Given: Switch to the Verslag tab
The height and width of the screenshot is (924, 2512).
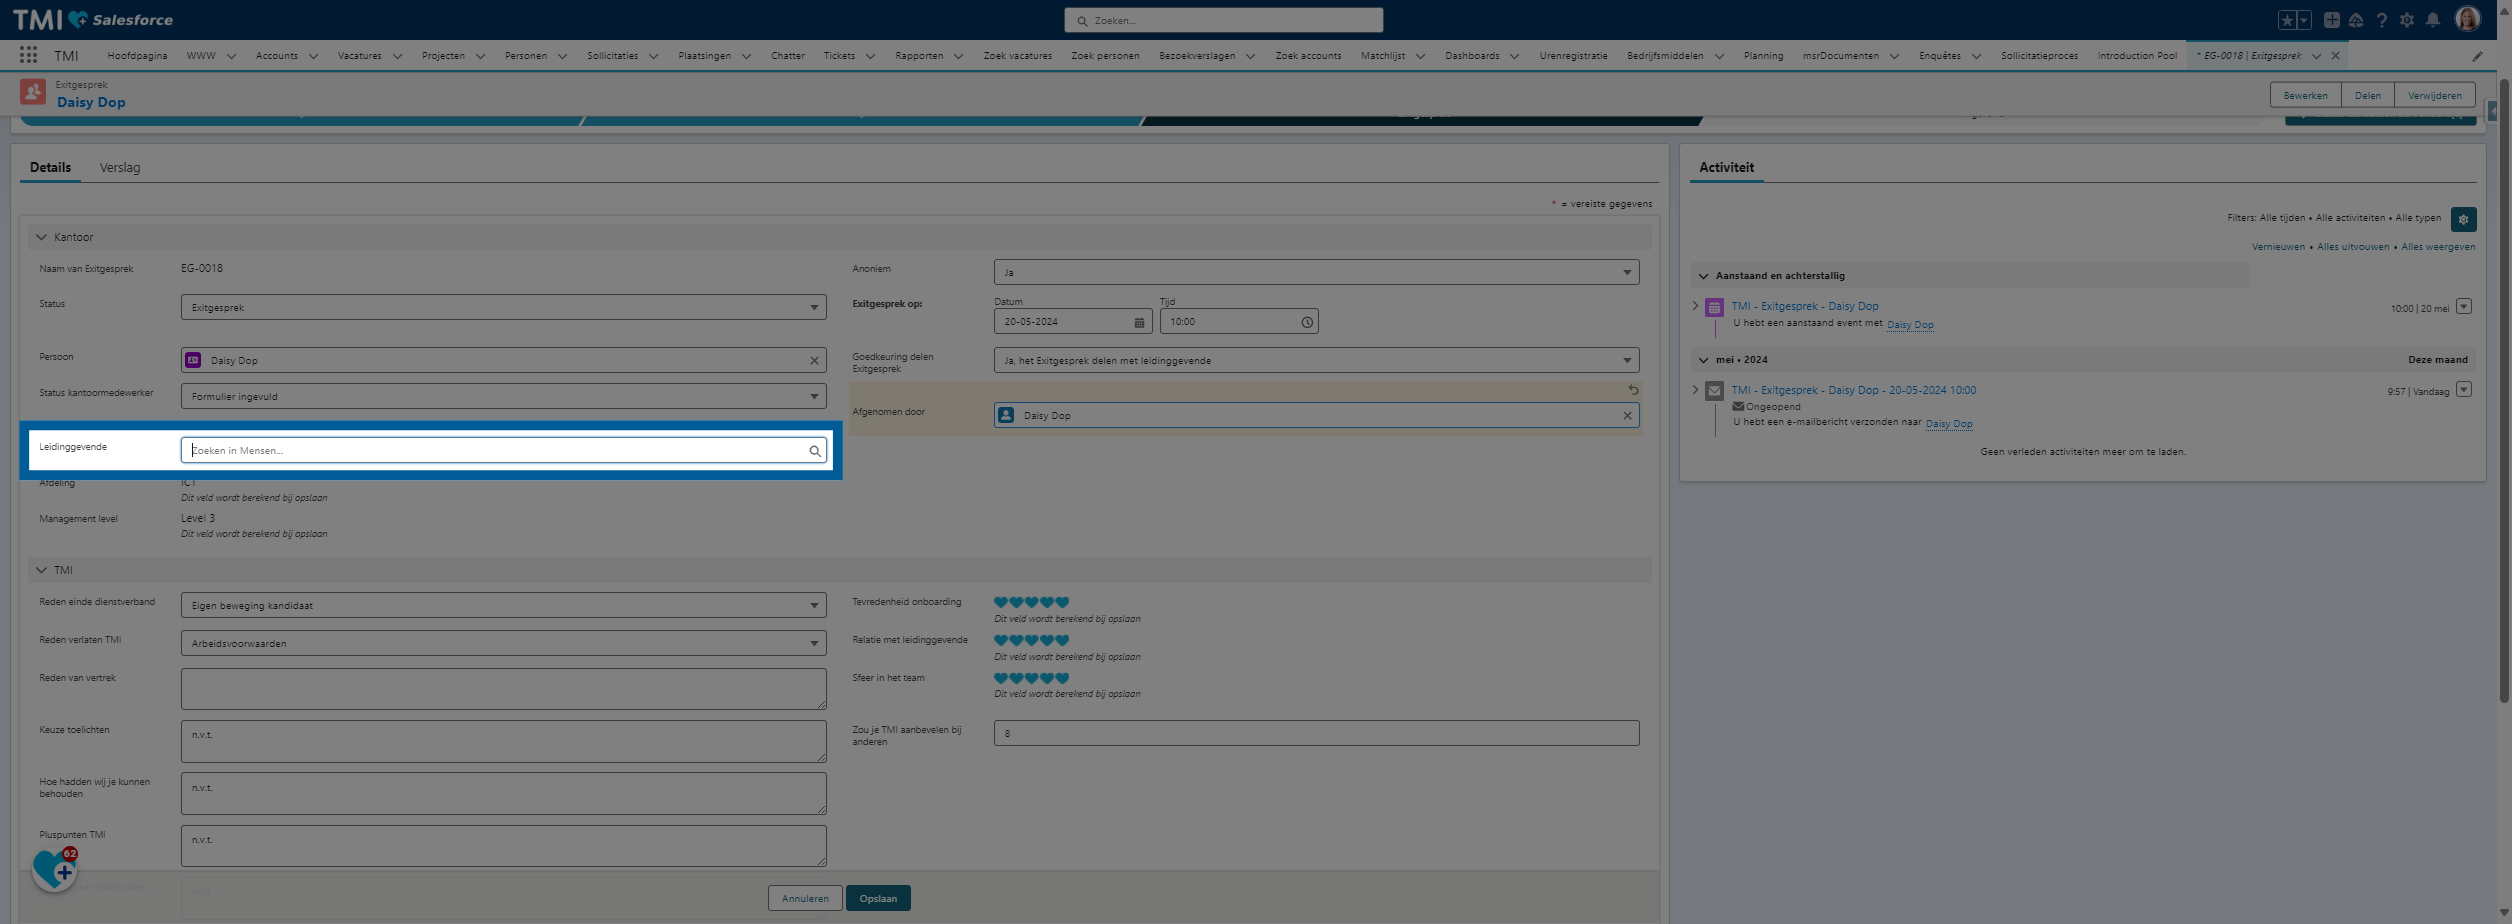Looking at the screenshot, I should pyautogui.click(x=120, y=168).
